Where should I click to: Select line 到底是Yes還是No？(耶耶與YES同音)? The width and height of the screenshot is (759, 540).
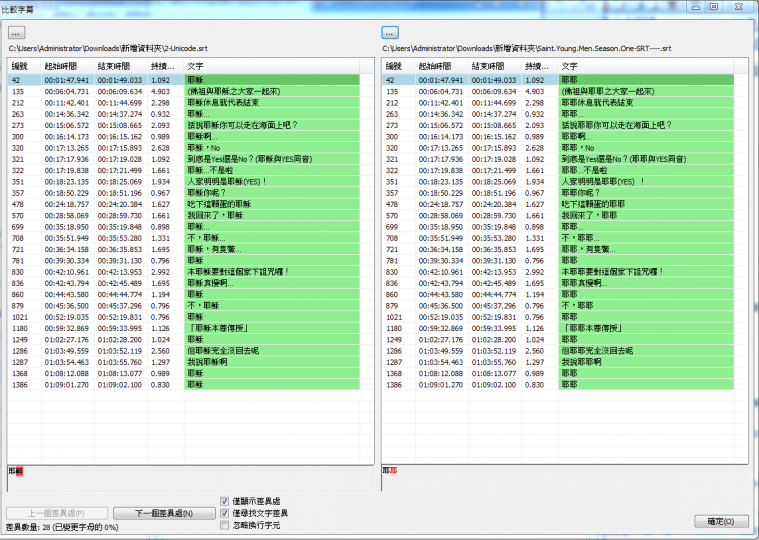click(558, 159)
